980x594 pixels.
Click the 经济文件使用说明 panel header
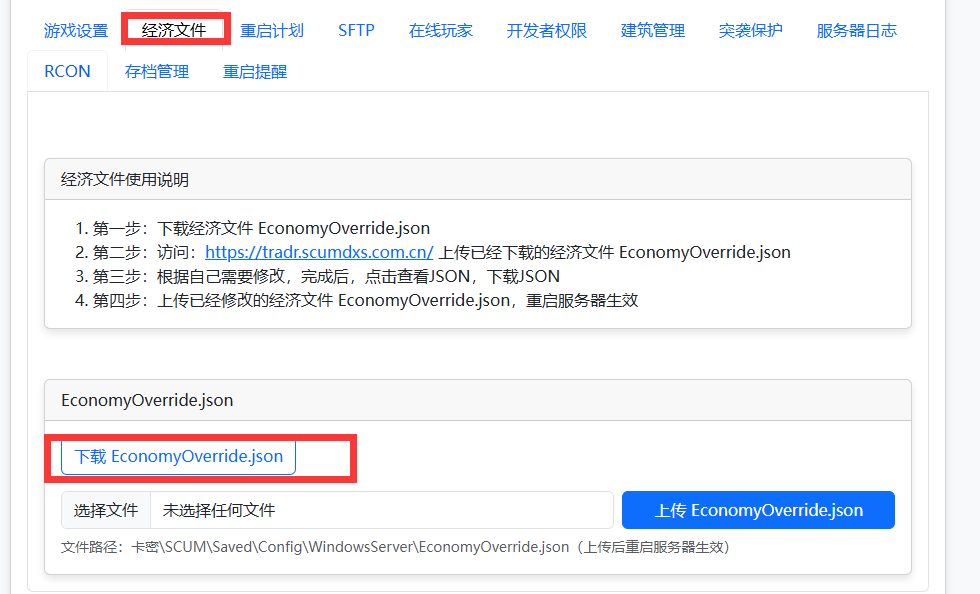click(x=478, y=179)
